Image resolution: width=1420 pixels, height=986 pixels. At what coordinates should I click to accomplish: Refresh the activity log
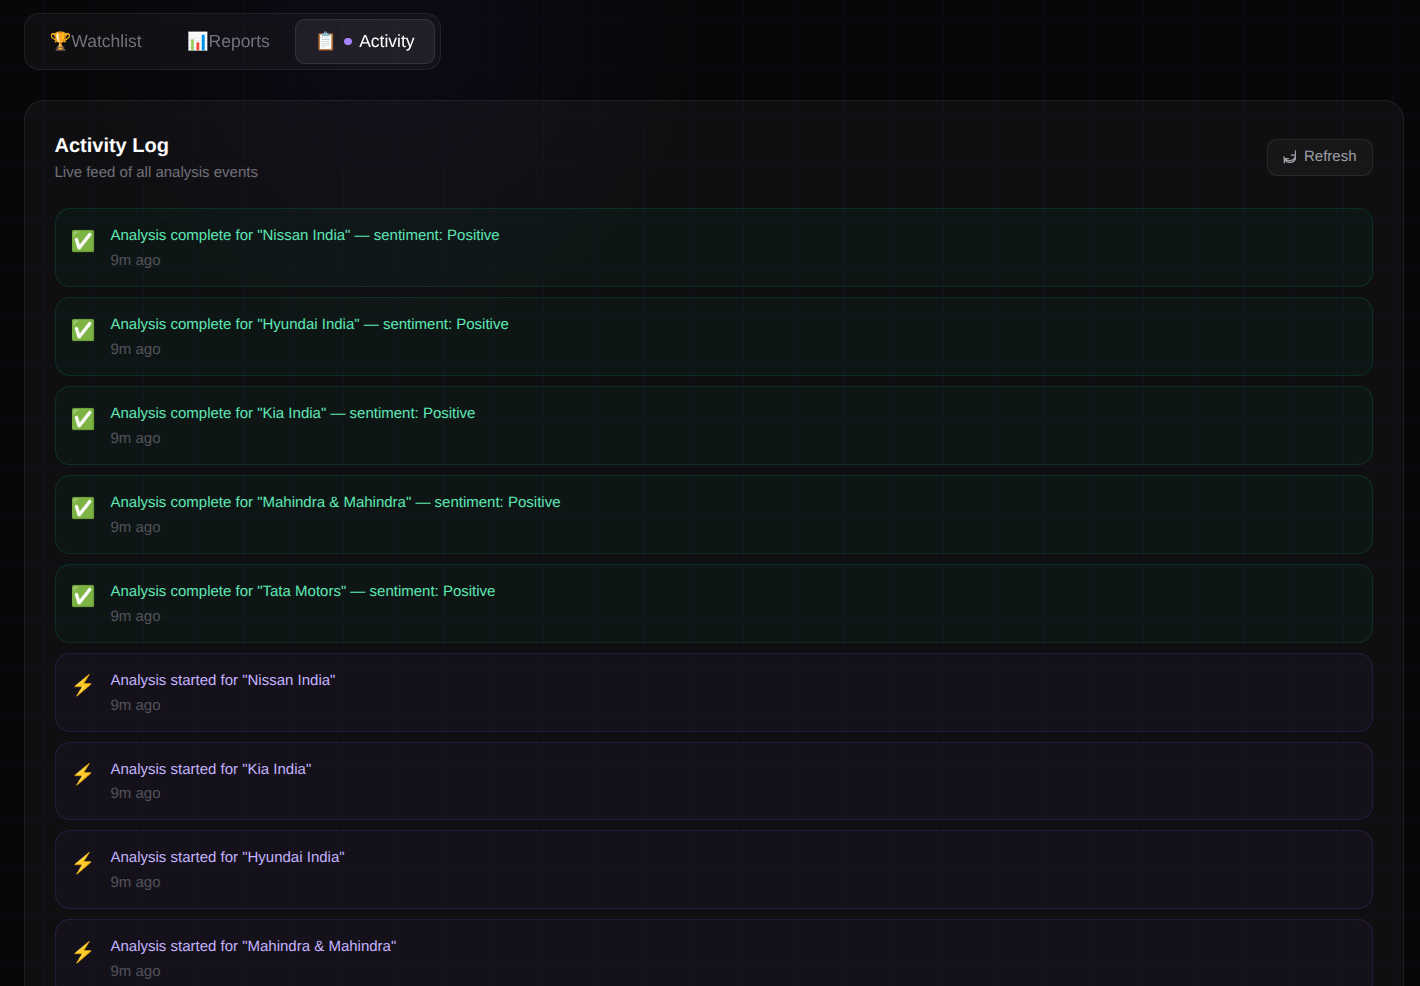[x=1319, y=157]
